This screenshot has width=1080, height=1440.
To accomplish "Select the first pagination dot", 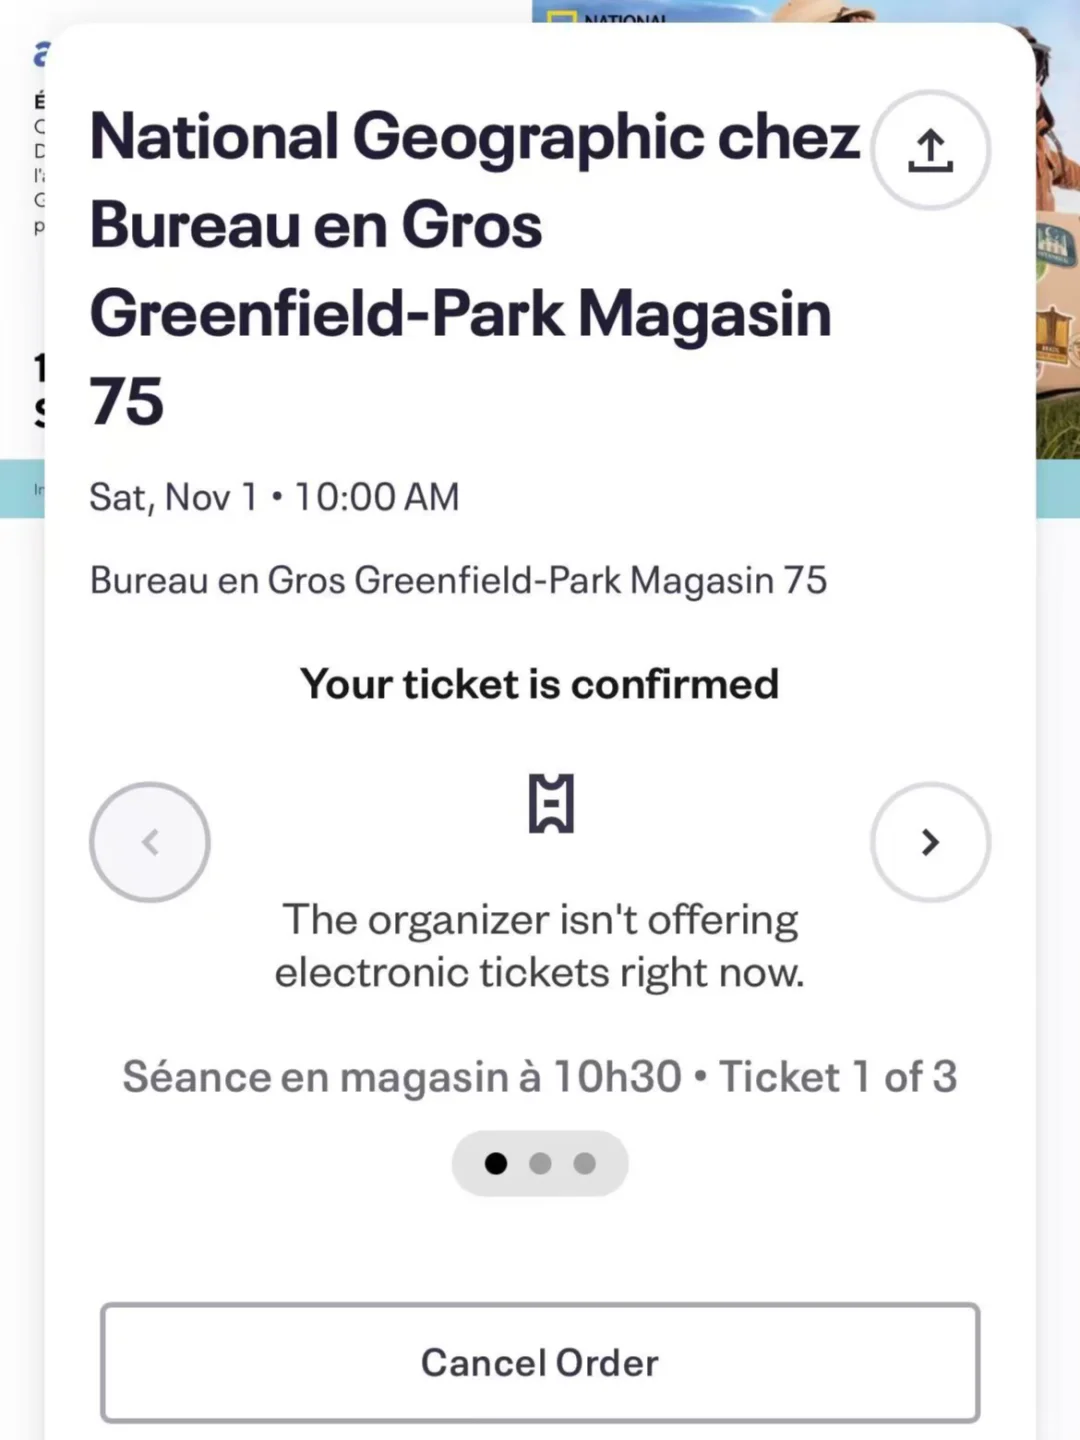I will coord(496,1163).
